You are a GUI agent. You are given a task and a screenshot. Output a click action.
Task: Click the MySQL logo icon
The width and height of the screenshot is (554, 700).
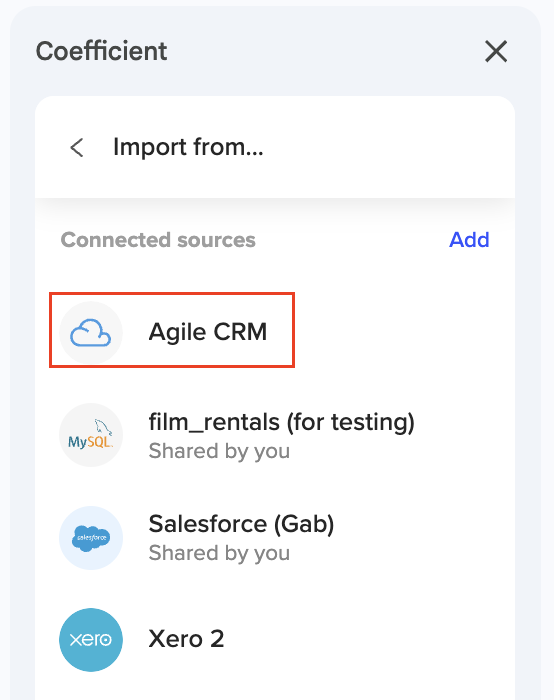click(x=91, y=435)
